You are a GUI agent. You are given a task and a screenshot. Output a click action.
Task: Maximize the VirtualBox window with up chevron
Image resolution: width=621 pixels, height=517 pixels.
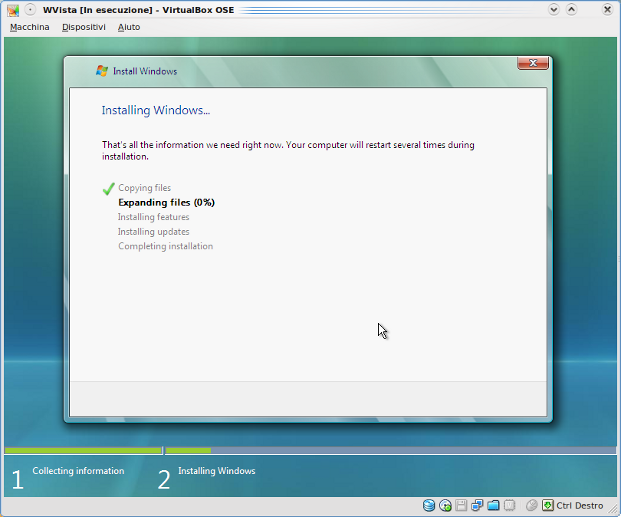[x=571, y=10]
